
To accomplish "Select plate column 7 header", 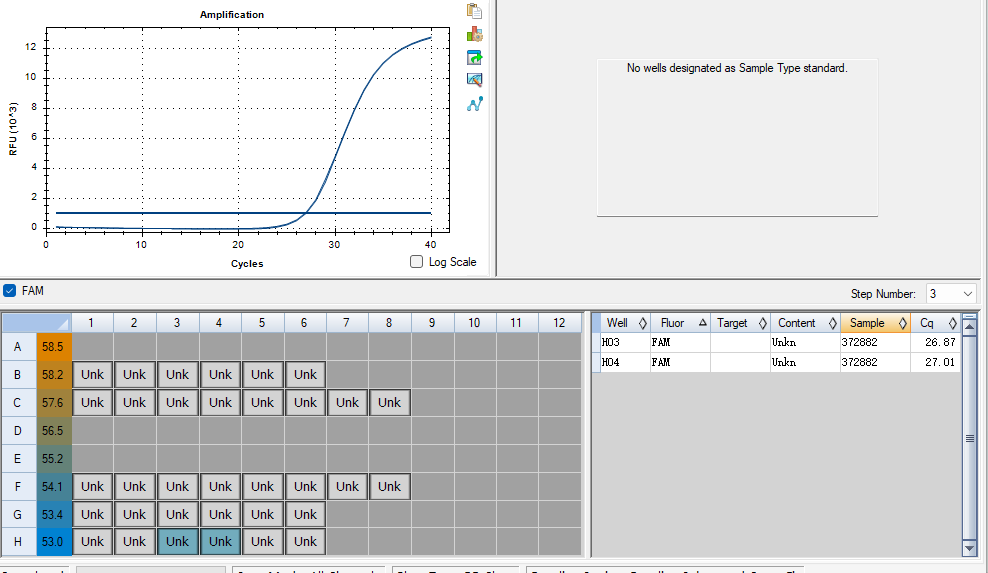I will 347,323.
